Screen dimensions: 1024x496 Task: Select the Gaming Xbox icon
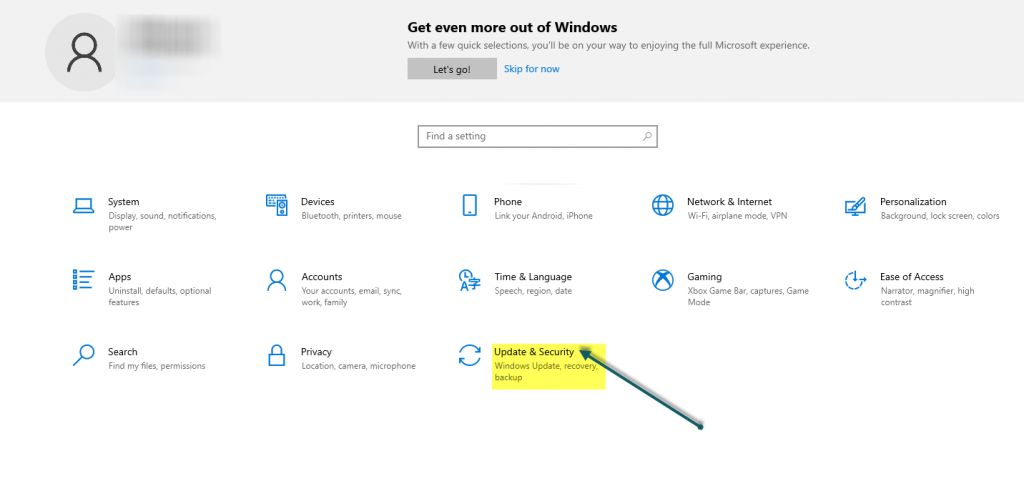(x=662, y=280)
